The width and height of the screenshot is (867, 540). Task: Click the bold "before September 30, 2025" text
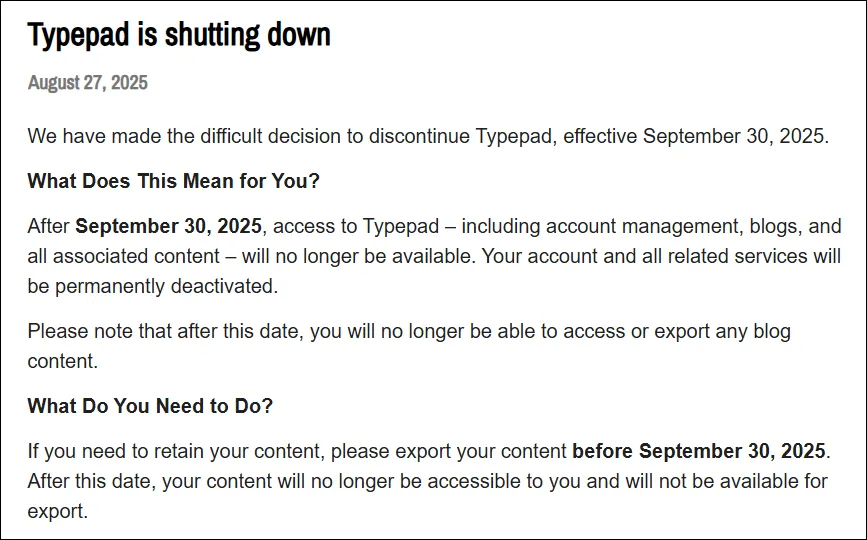pyautogui.click(x=699, y=452)
